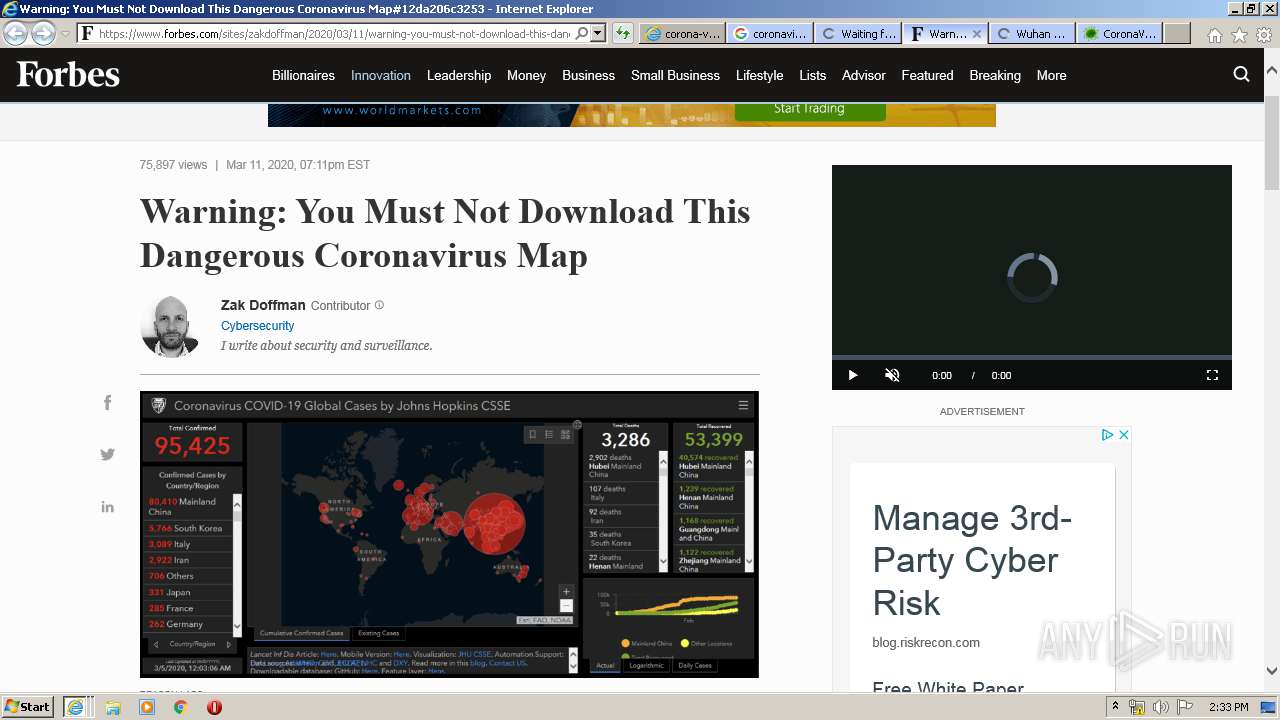Switch to the Wuhan tab
This screenshot has width=1280, height=720.
[1032, 33]
